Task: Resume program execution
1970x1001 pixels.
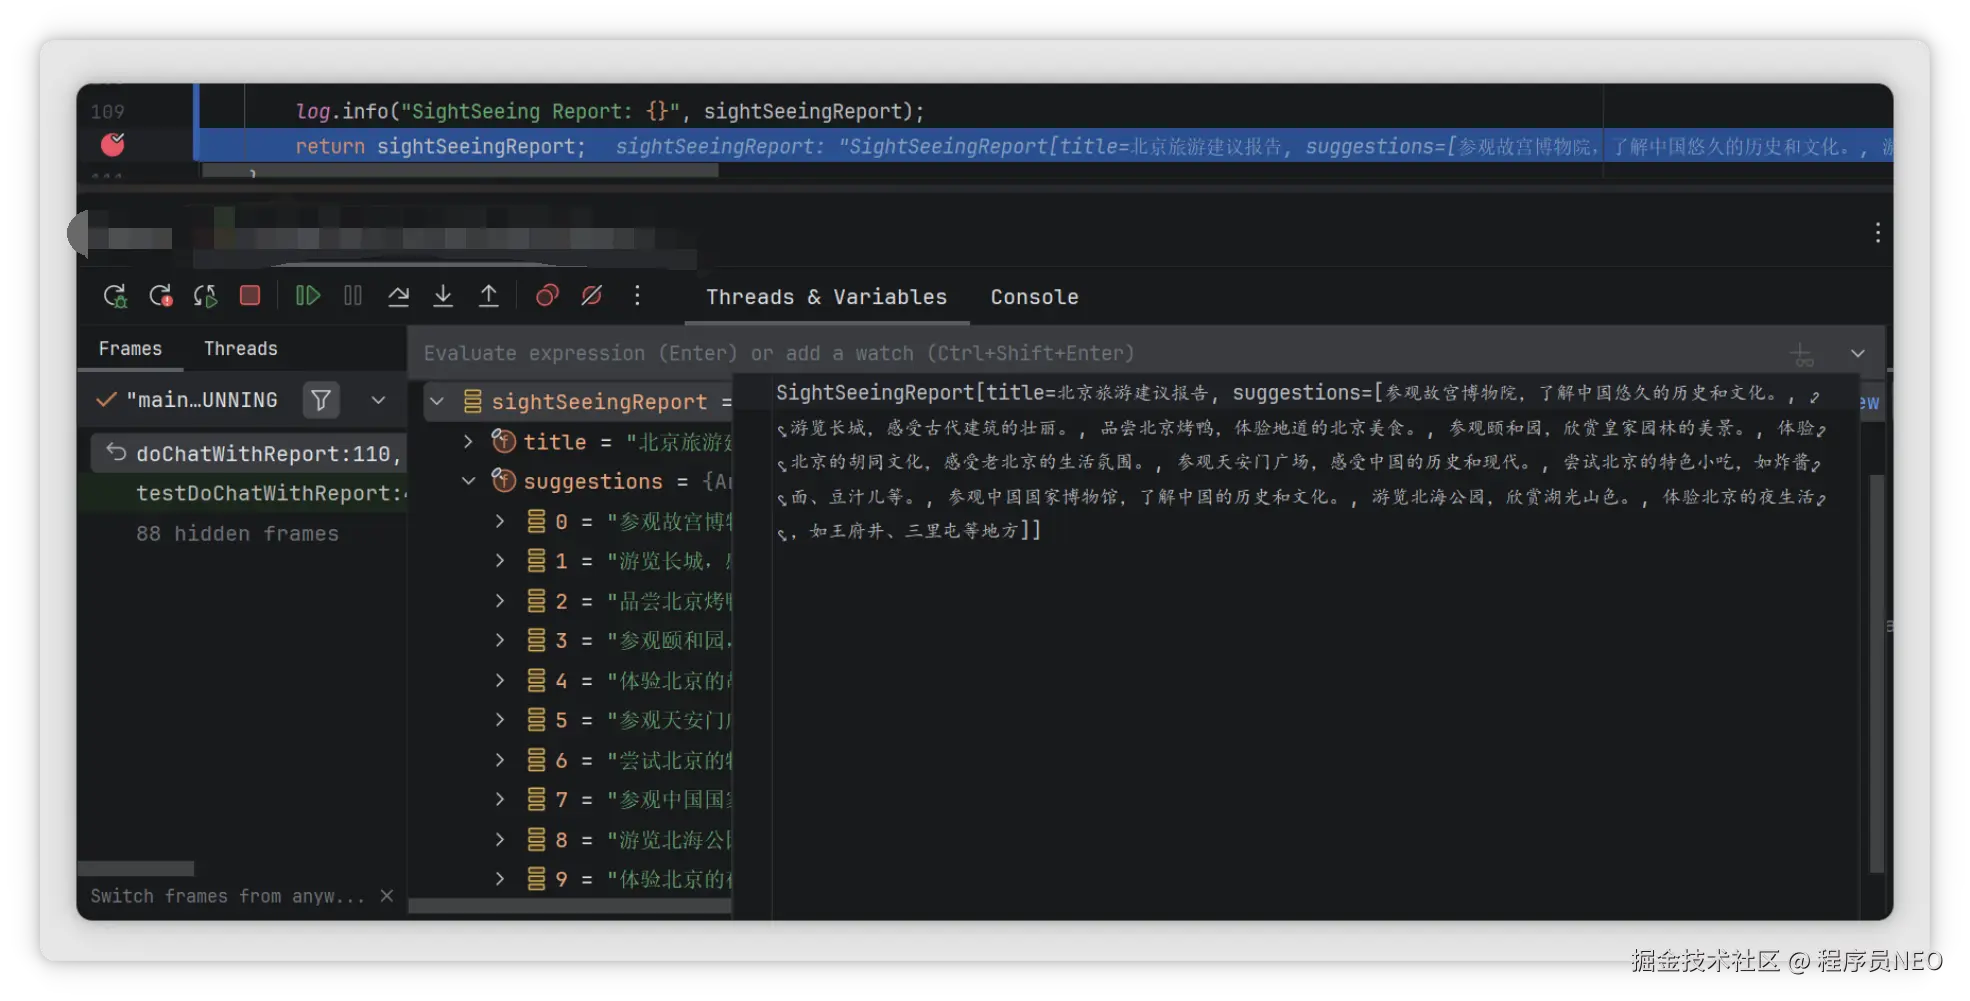Action: coord(307,295)
